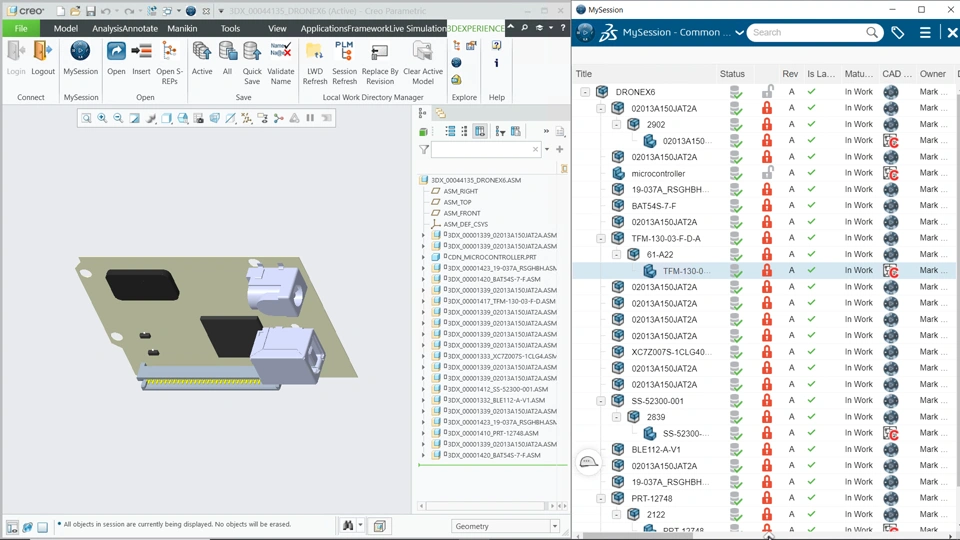Click the model tree tab icon
This screenshot has width=960, height=540.
coord(422,113)
